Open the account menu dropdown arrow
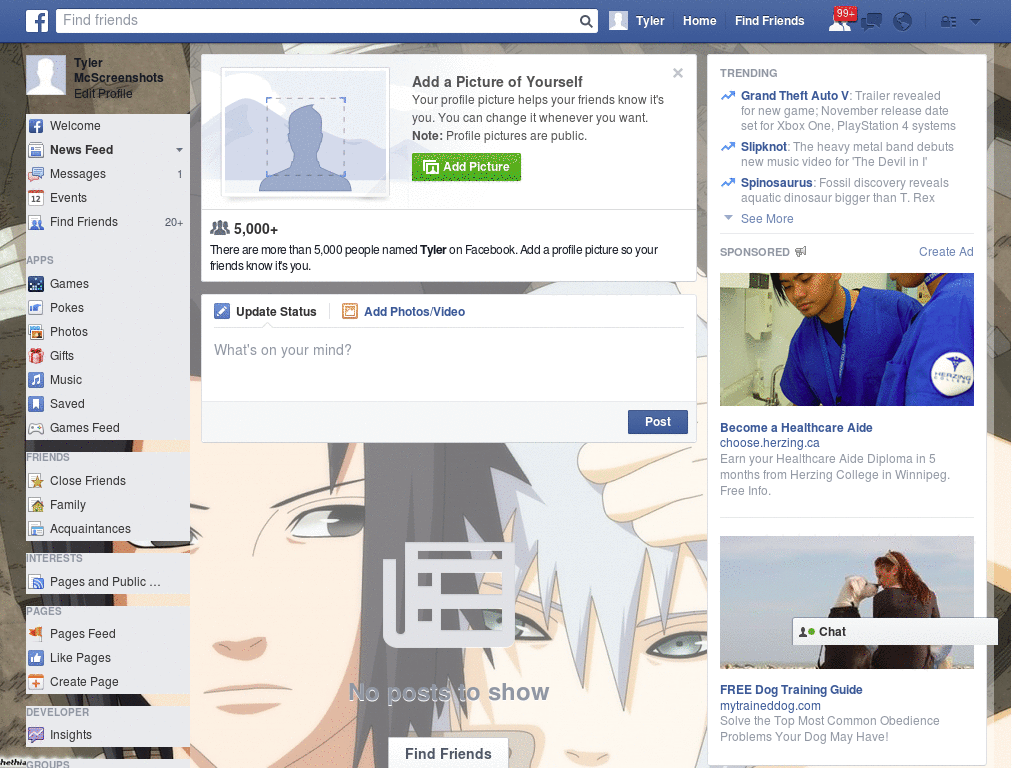 [x=975, y=22]
